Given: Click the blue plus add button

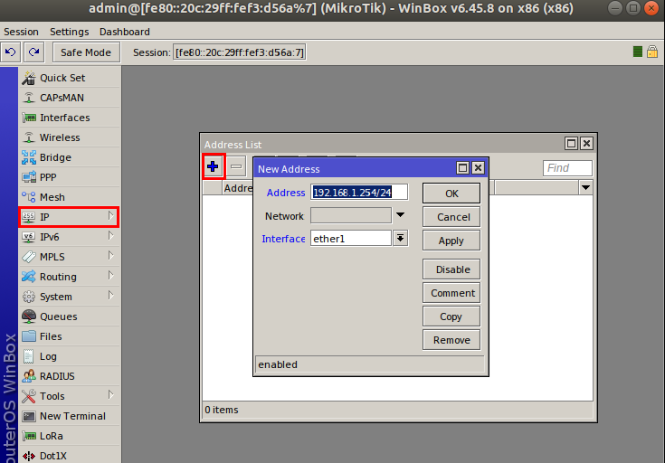Looking at the screenshot, I should click(213, 167).
